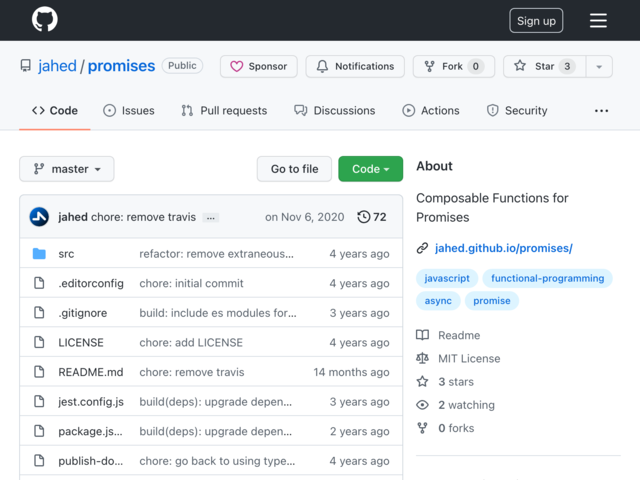Fork the repository
This screenshot has width=640, height=480.
click(x=454, y=66)
